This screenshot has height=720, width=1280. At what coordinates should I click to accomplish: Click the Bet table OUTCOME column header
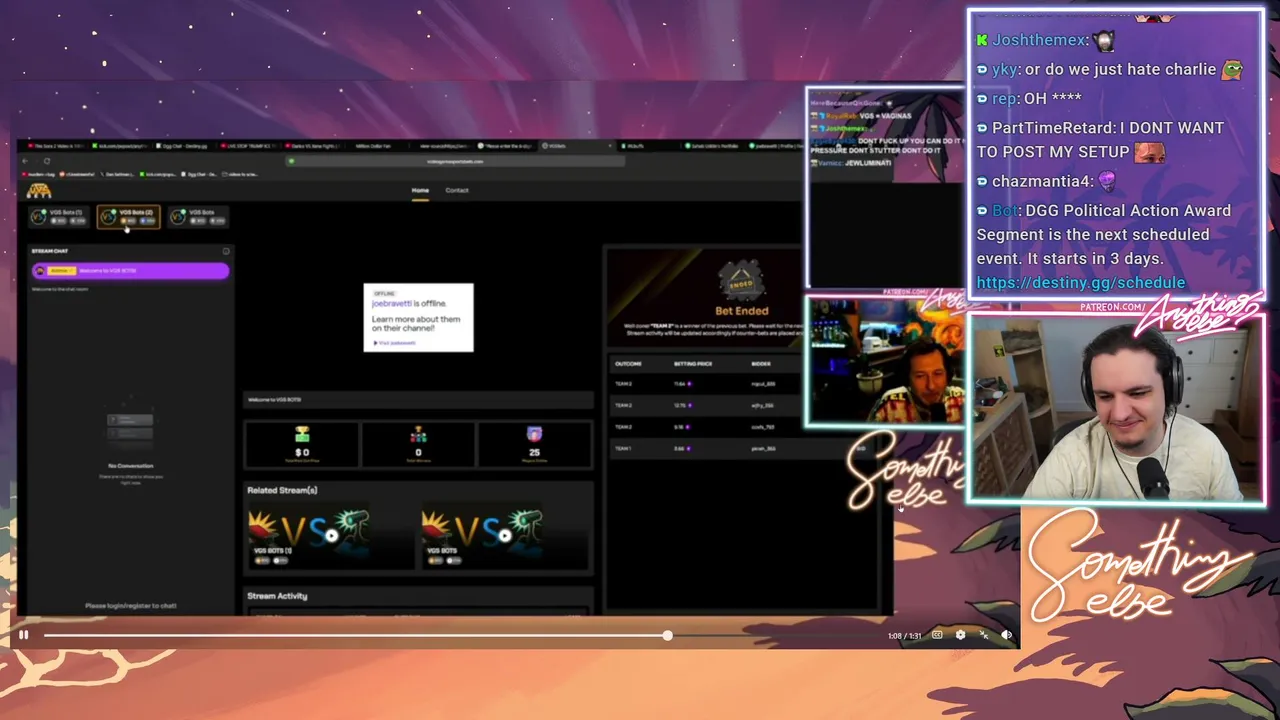[x=628, y=364]
